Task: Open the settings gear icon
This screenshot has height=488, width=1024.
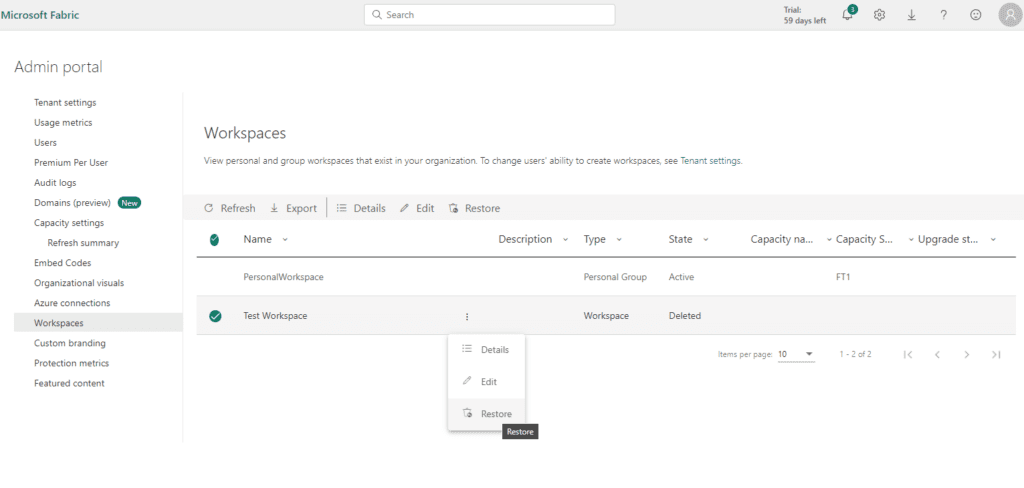Action: pos(880,15)
